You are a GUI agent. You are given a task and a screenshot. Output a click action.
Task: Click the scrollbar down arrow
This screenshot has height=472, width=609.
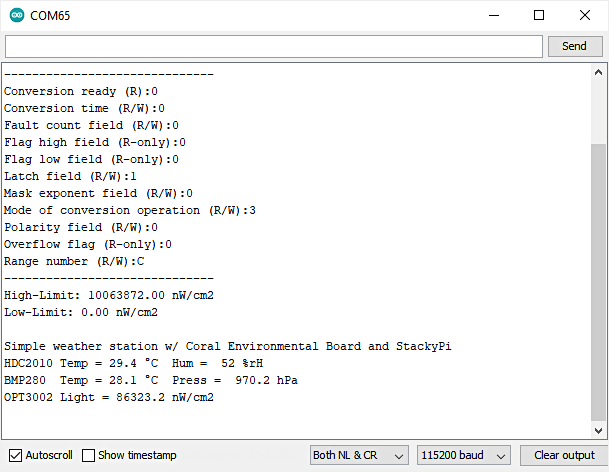pos(598,429)
